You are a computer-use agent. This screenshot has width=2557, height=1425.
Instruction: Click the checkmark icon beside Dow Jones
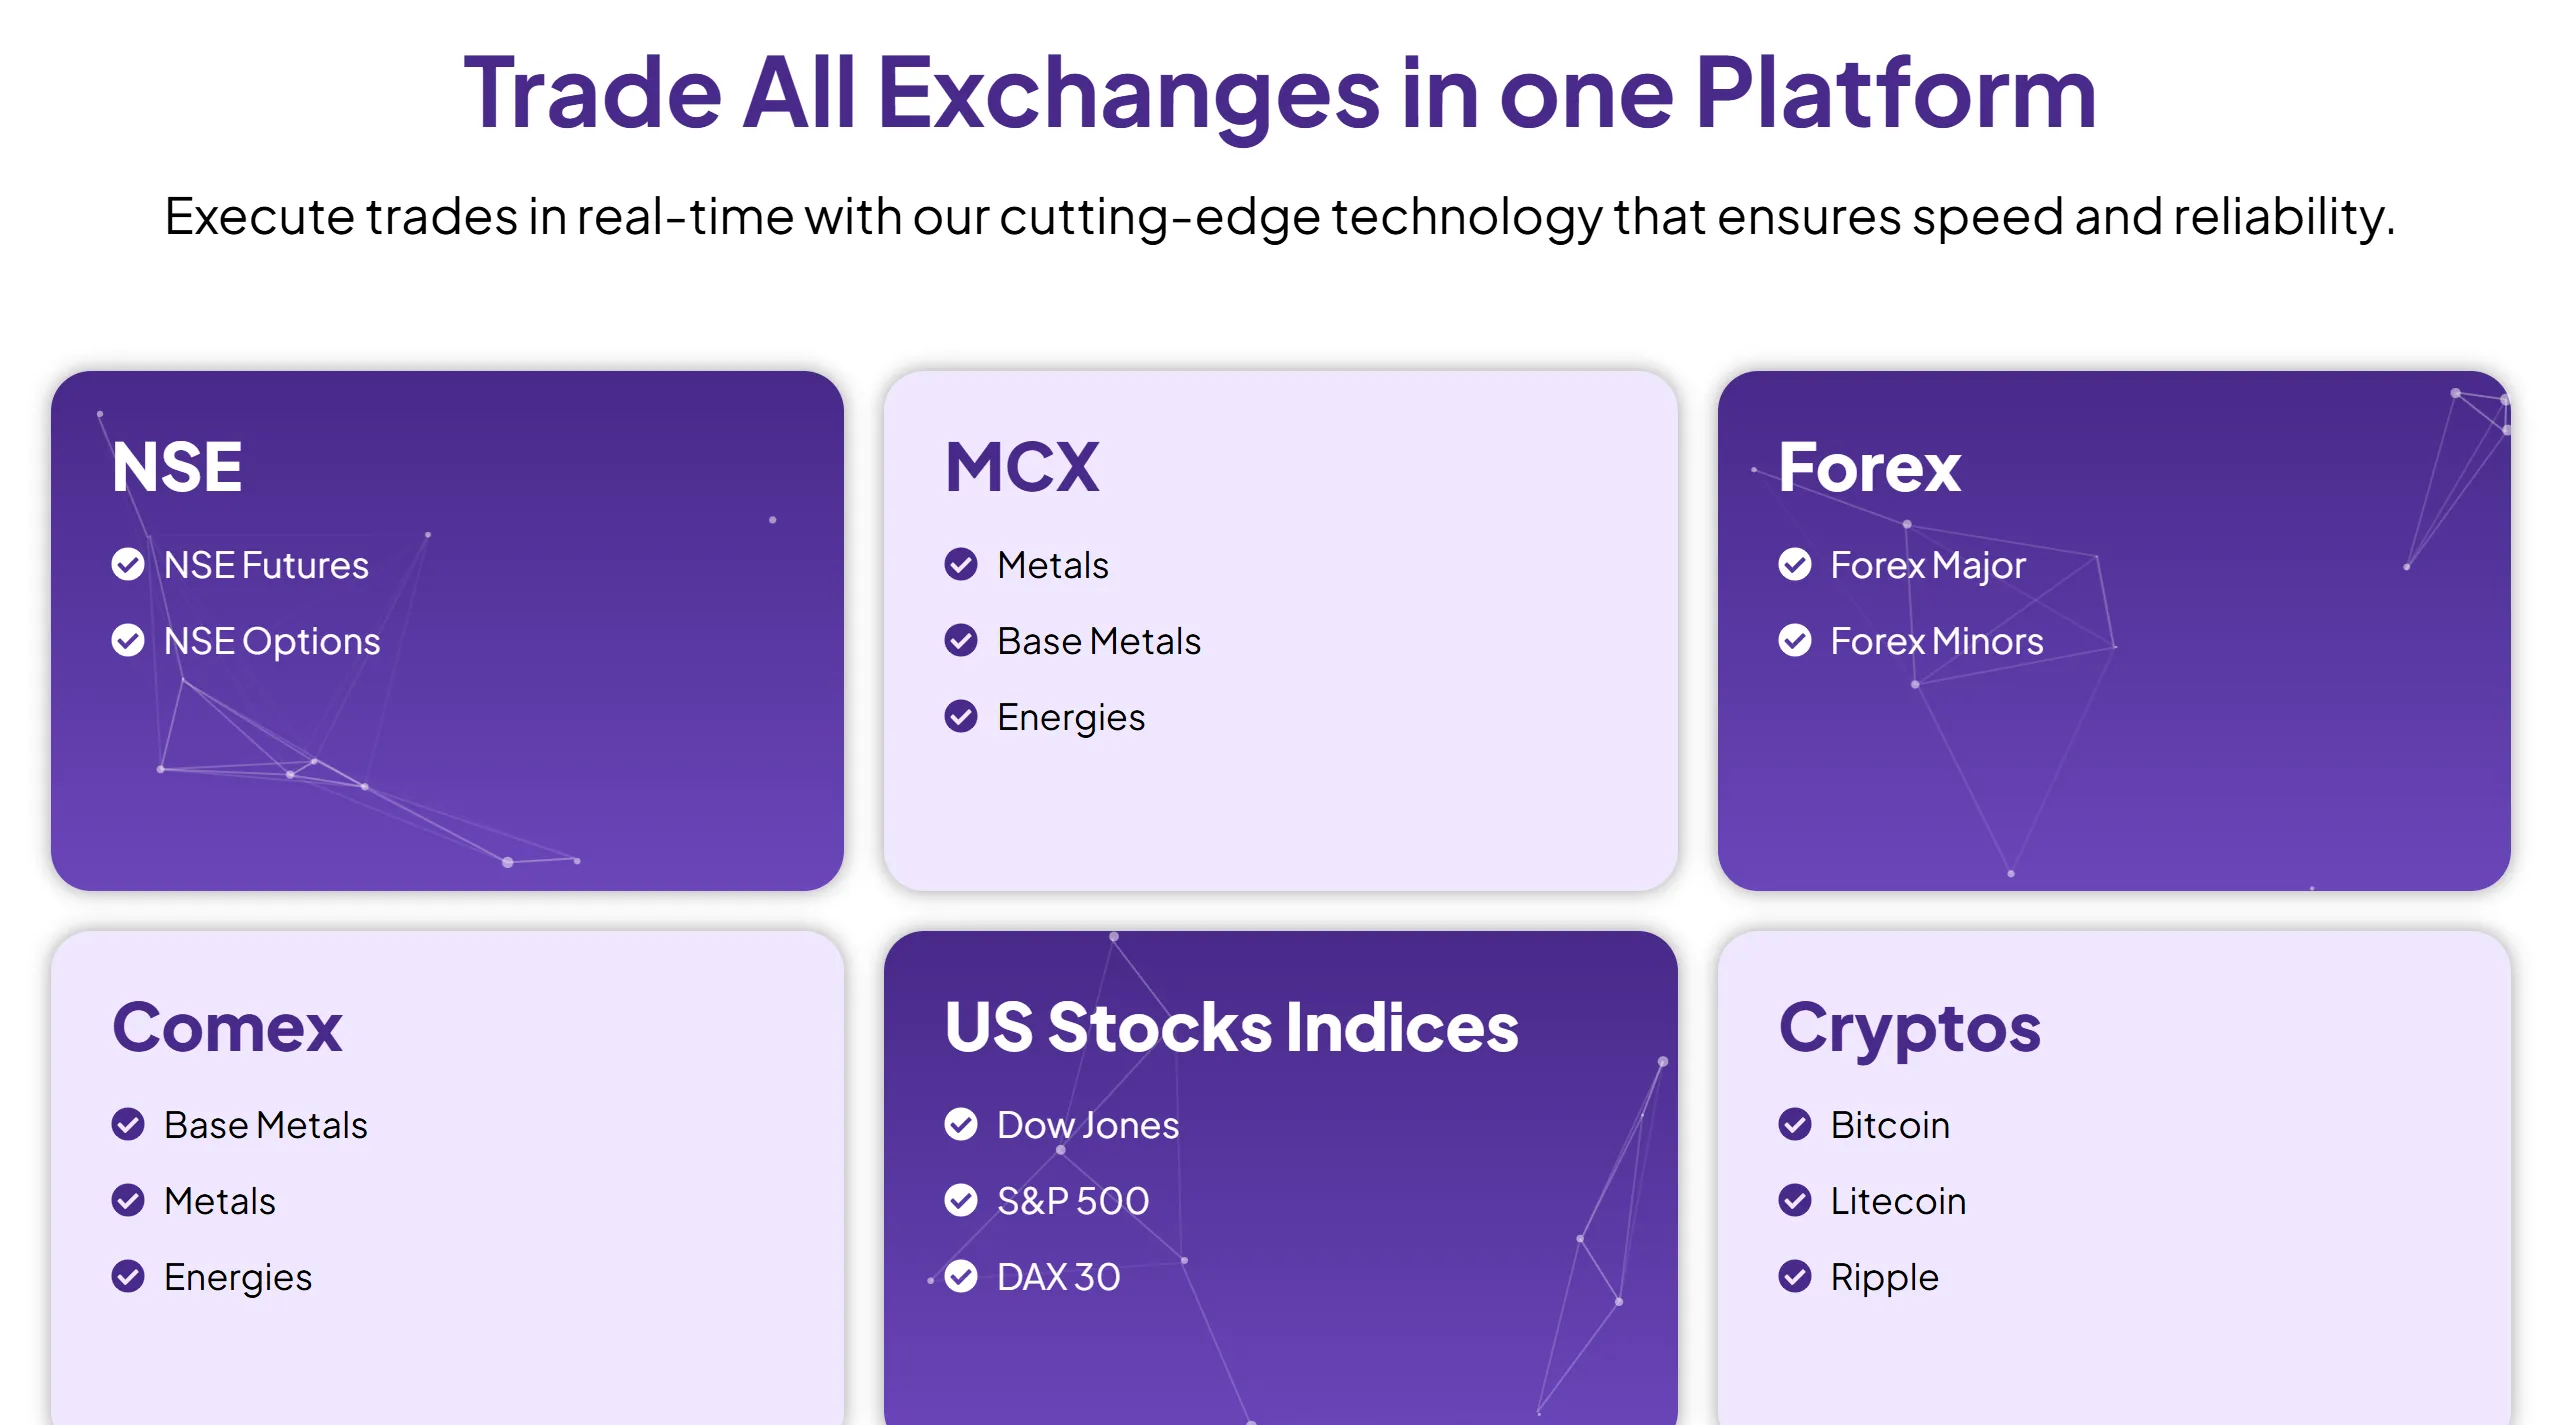click(x=961, y=1124)
